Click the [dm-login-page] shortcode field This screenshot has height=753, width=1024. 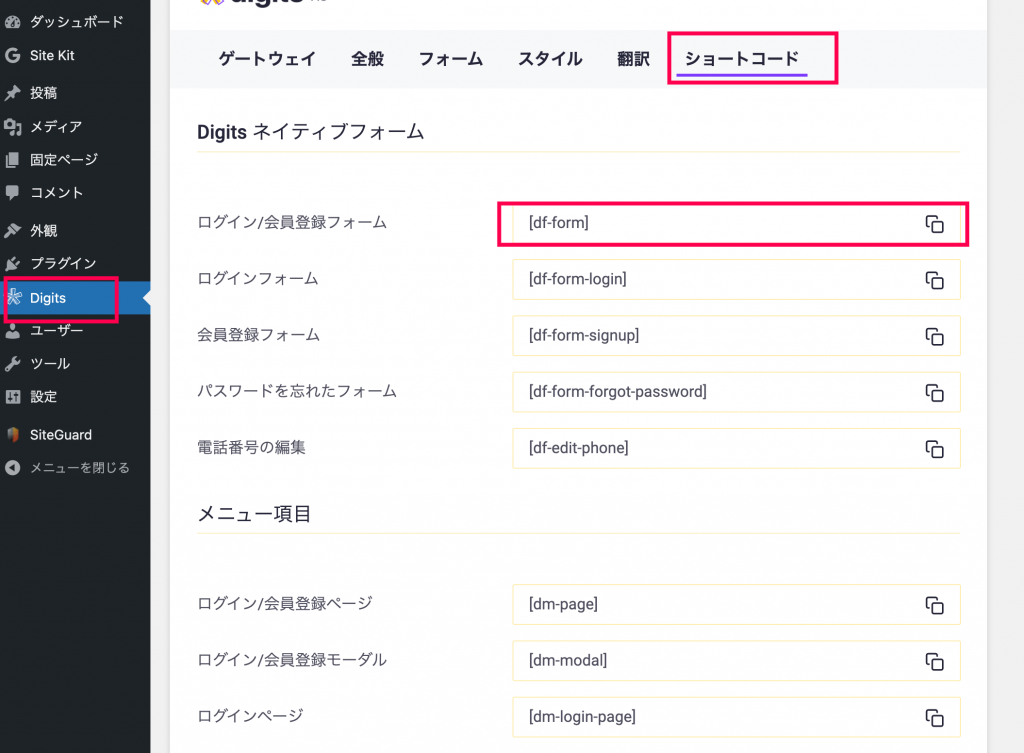click(x=736, y=717)
